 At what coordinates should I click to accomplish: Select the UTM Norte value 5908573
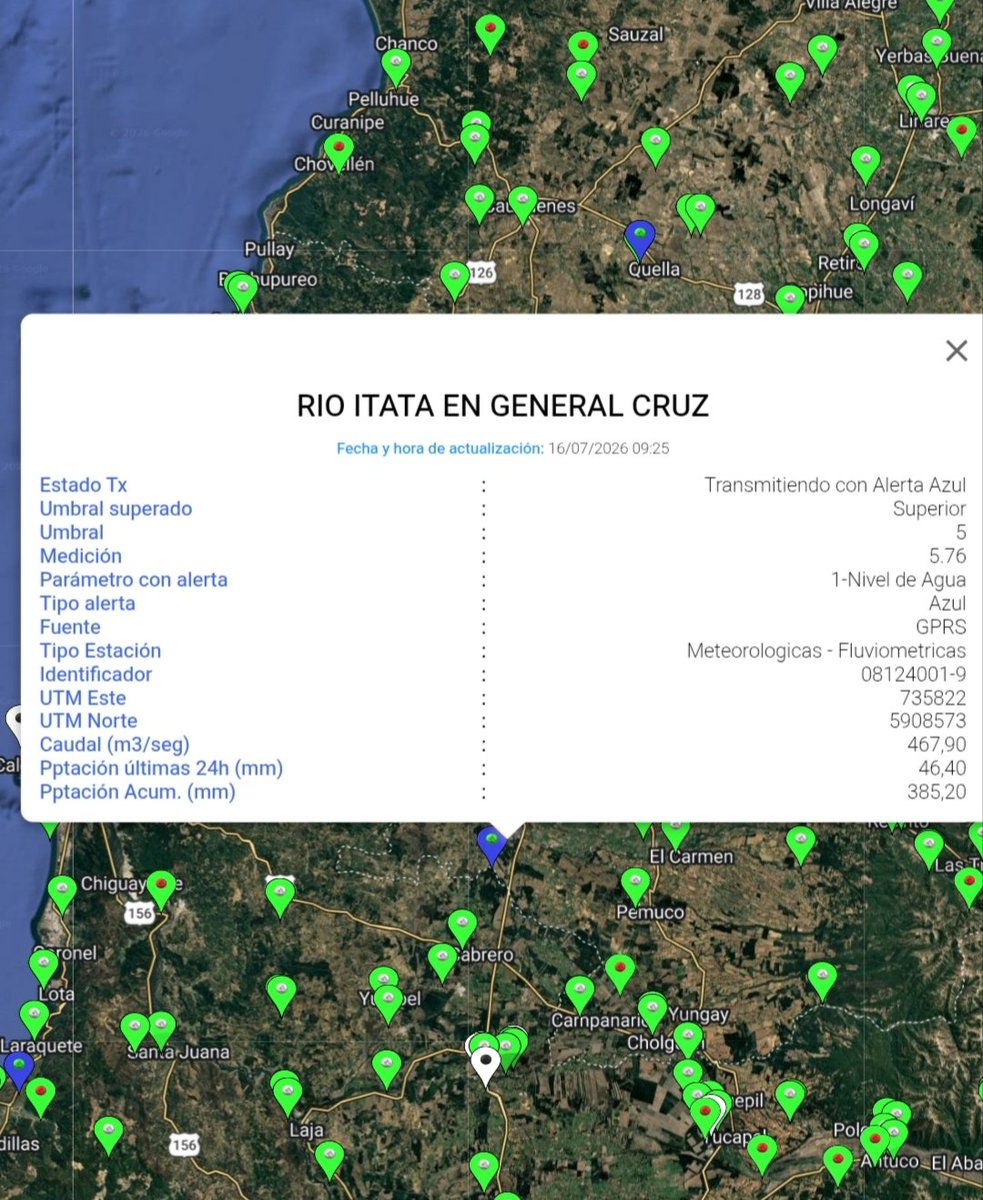pyautogui.click(x=927, y=721)
